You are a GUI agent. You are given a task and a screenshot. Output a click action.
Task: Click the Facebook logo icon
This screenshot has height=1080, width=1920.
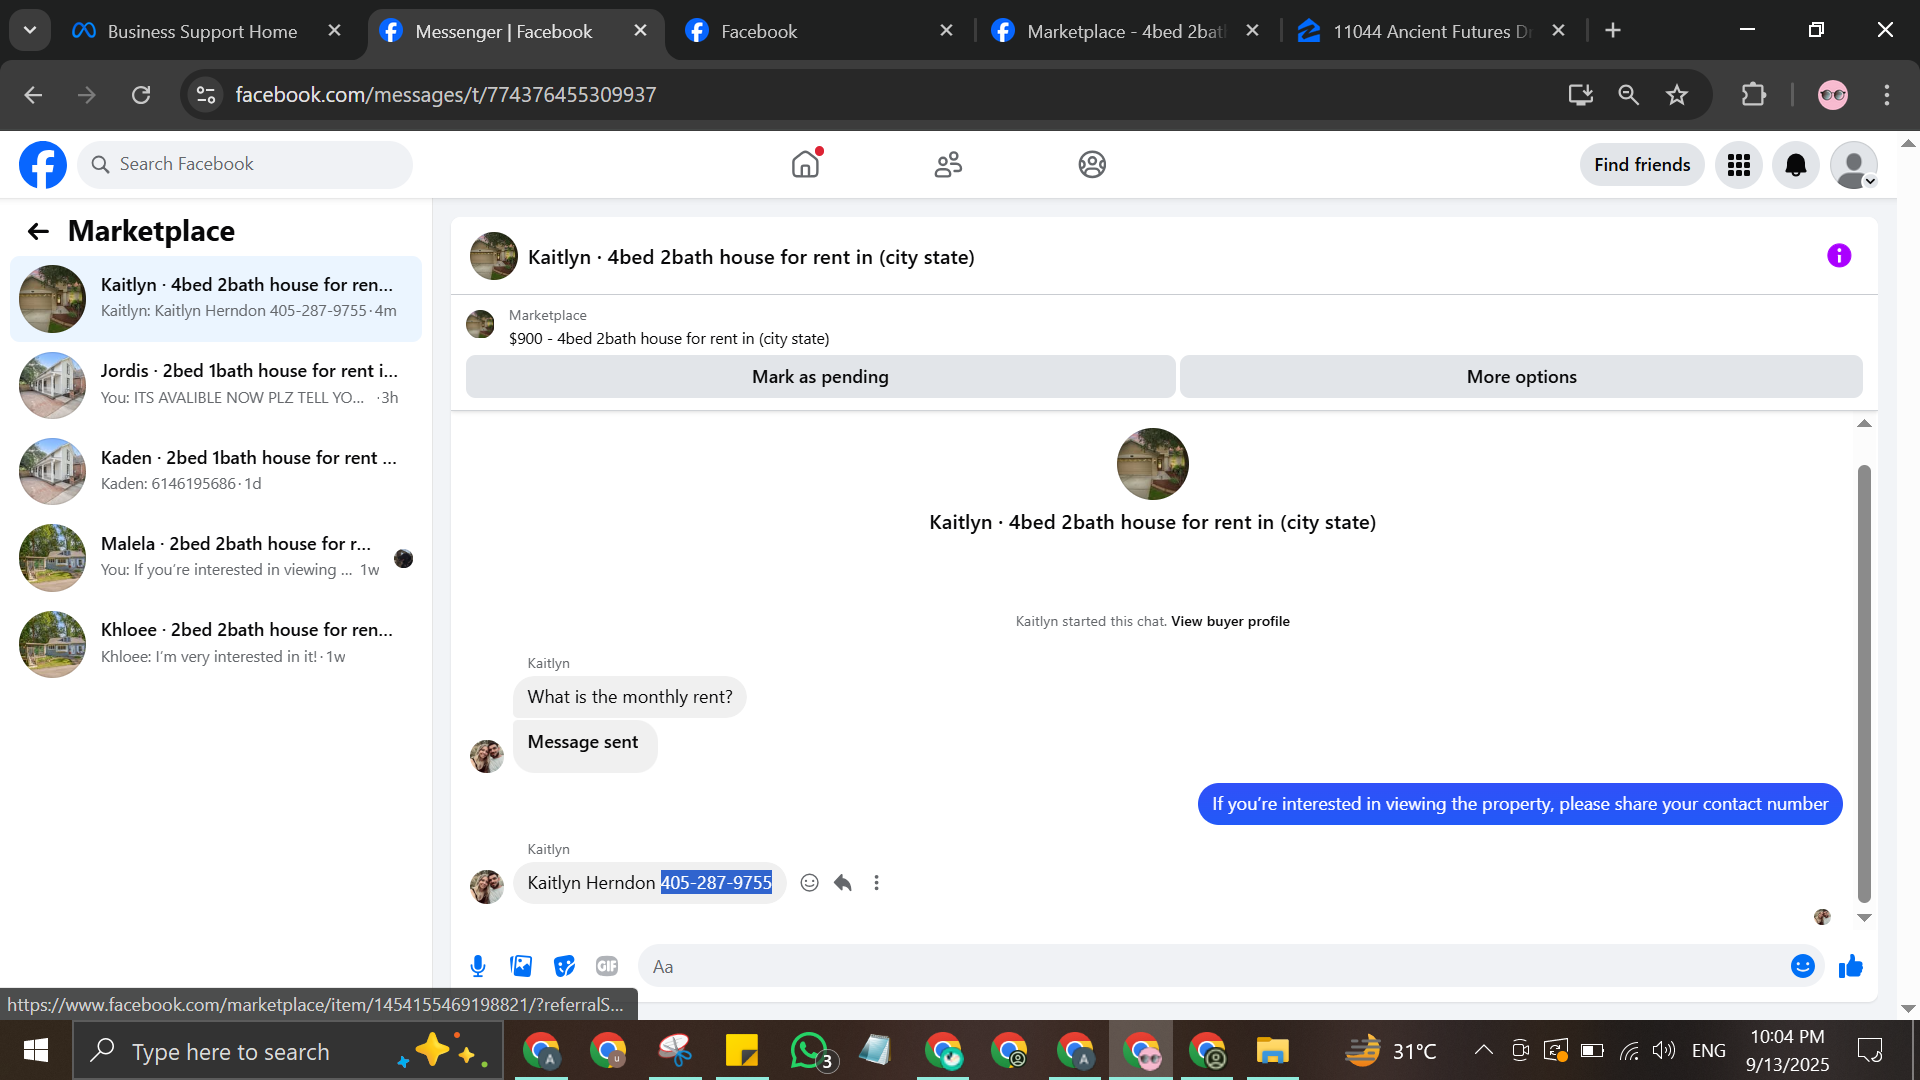click(x=43, y=165)
